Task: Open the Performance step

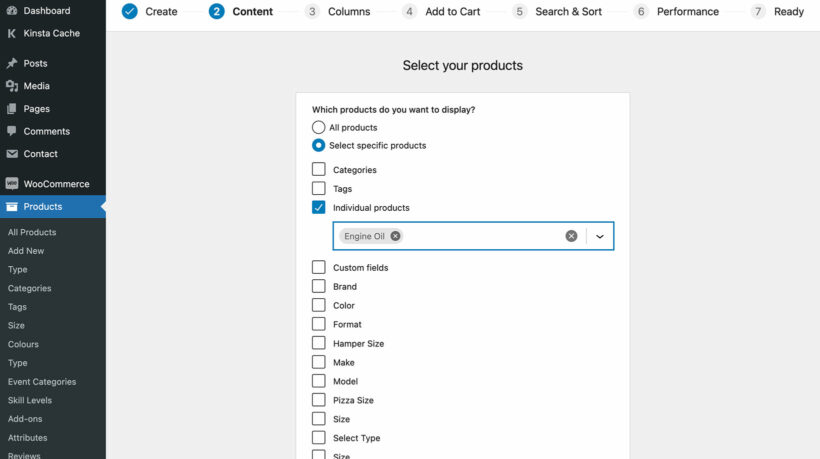Action: click(688, 12)
